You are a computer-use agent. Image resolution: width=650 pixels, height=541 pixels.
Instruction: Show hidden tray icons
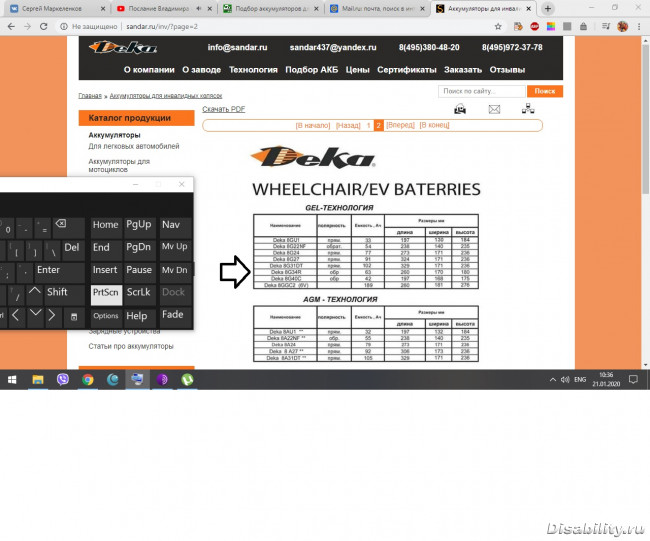tap(553, 379)
